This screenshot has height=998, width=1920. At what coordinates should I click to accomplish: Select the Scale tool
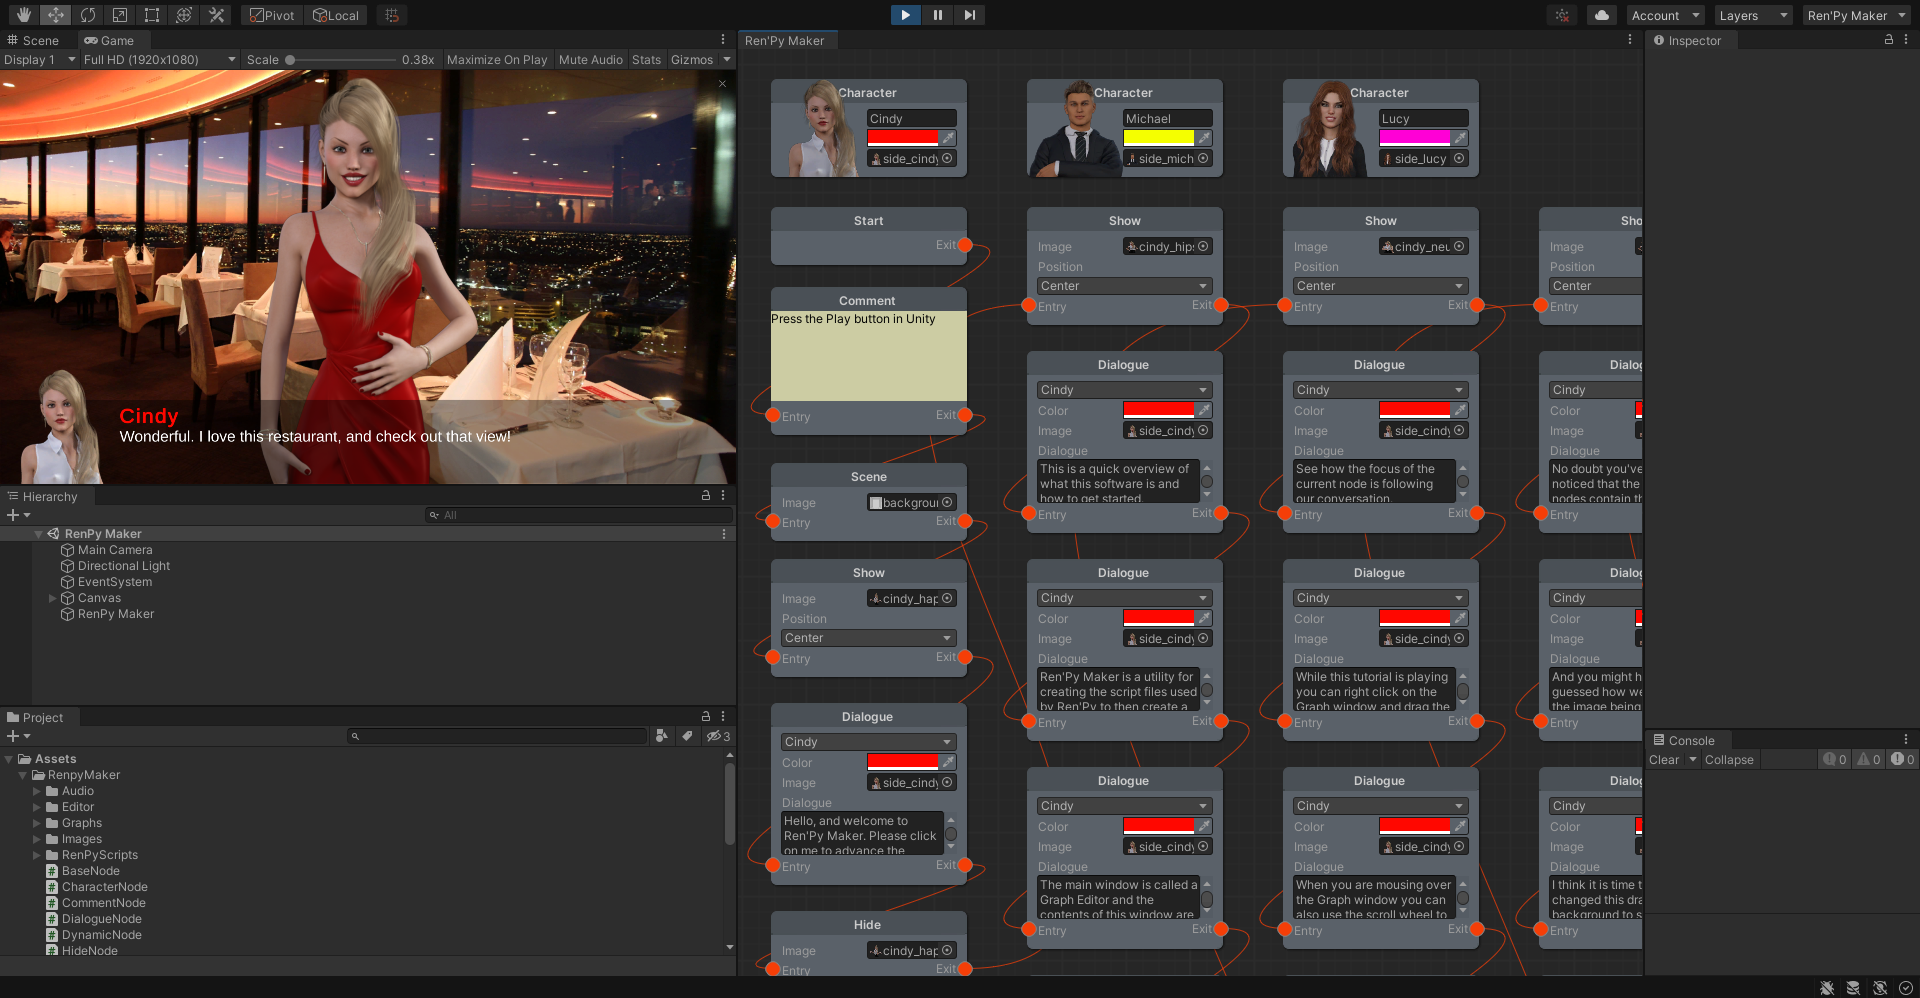tap(119, 15)
